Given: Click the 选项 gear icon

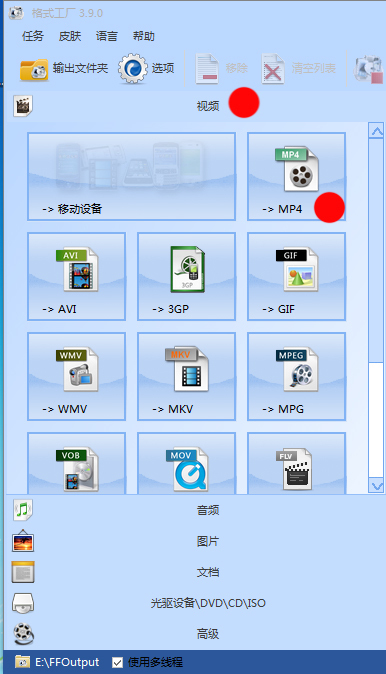Looking at the screenshot, I should click(133, 68).
